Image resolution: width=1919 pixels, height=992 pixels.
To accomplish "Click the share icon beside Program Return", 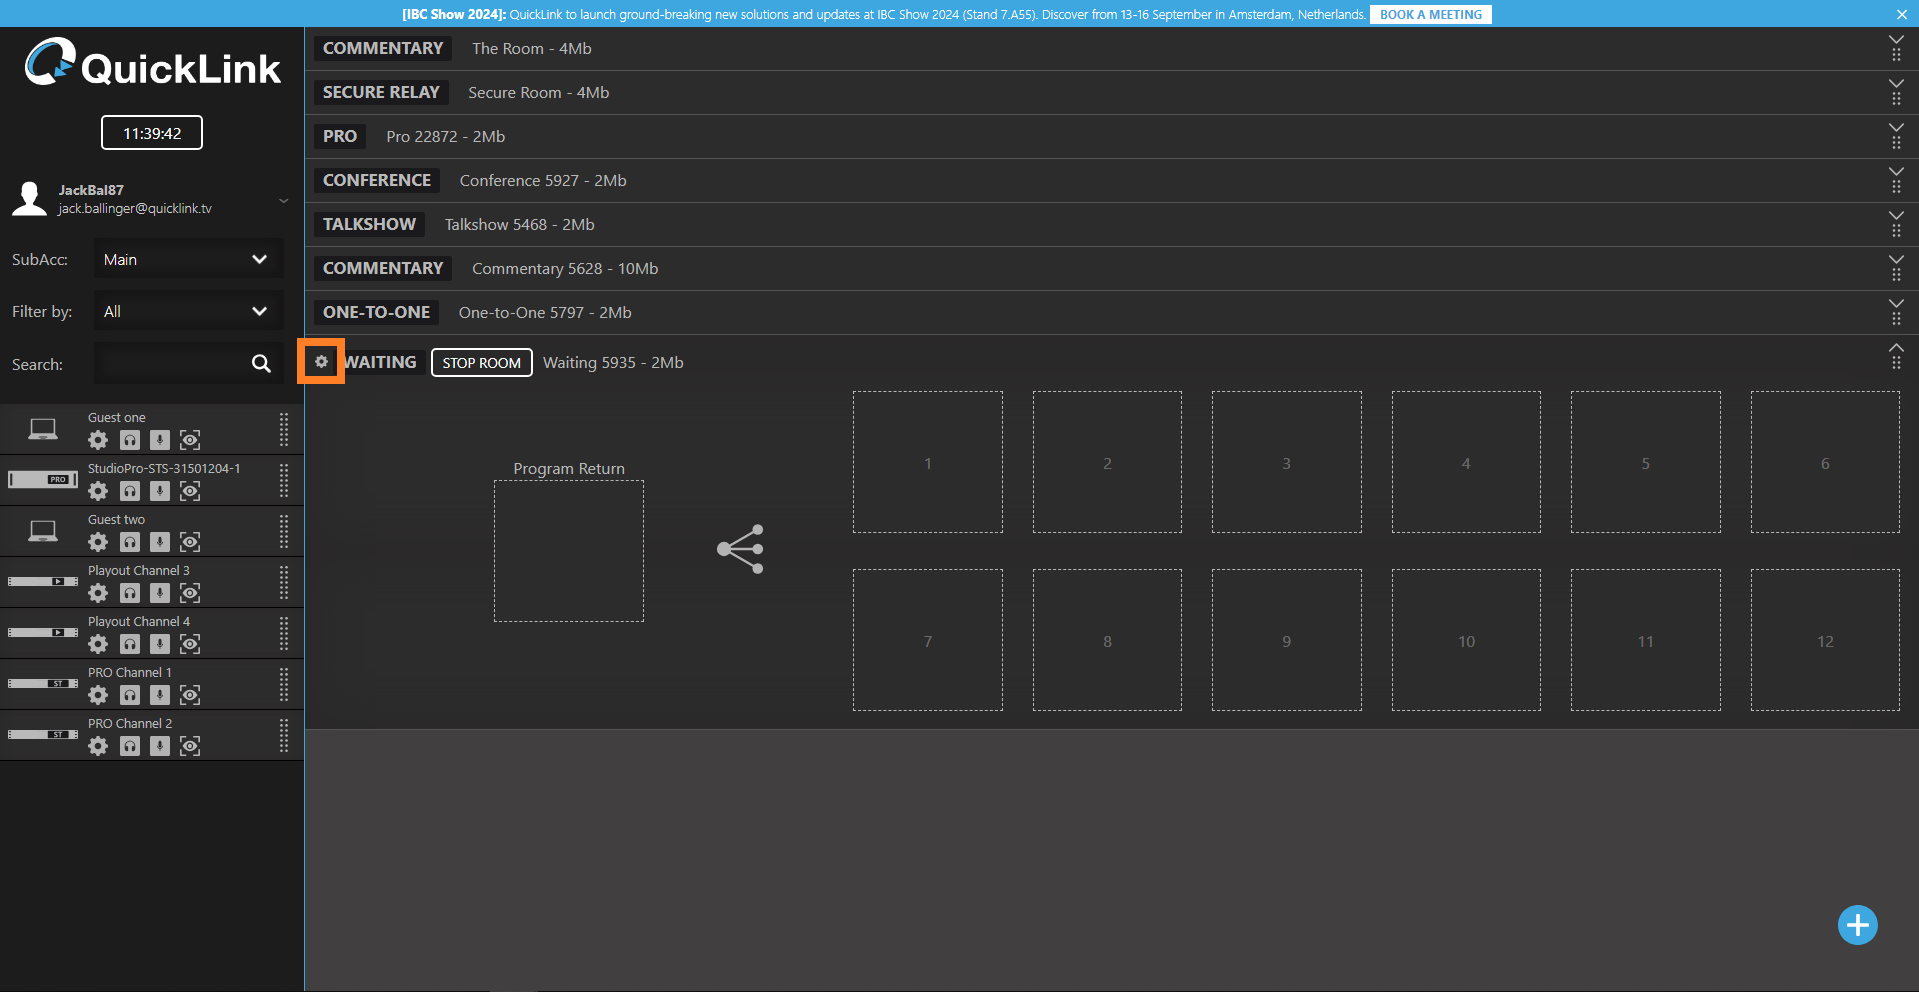I will pos(740,549).
